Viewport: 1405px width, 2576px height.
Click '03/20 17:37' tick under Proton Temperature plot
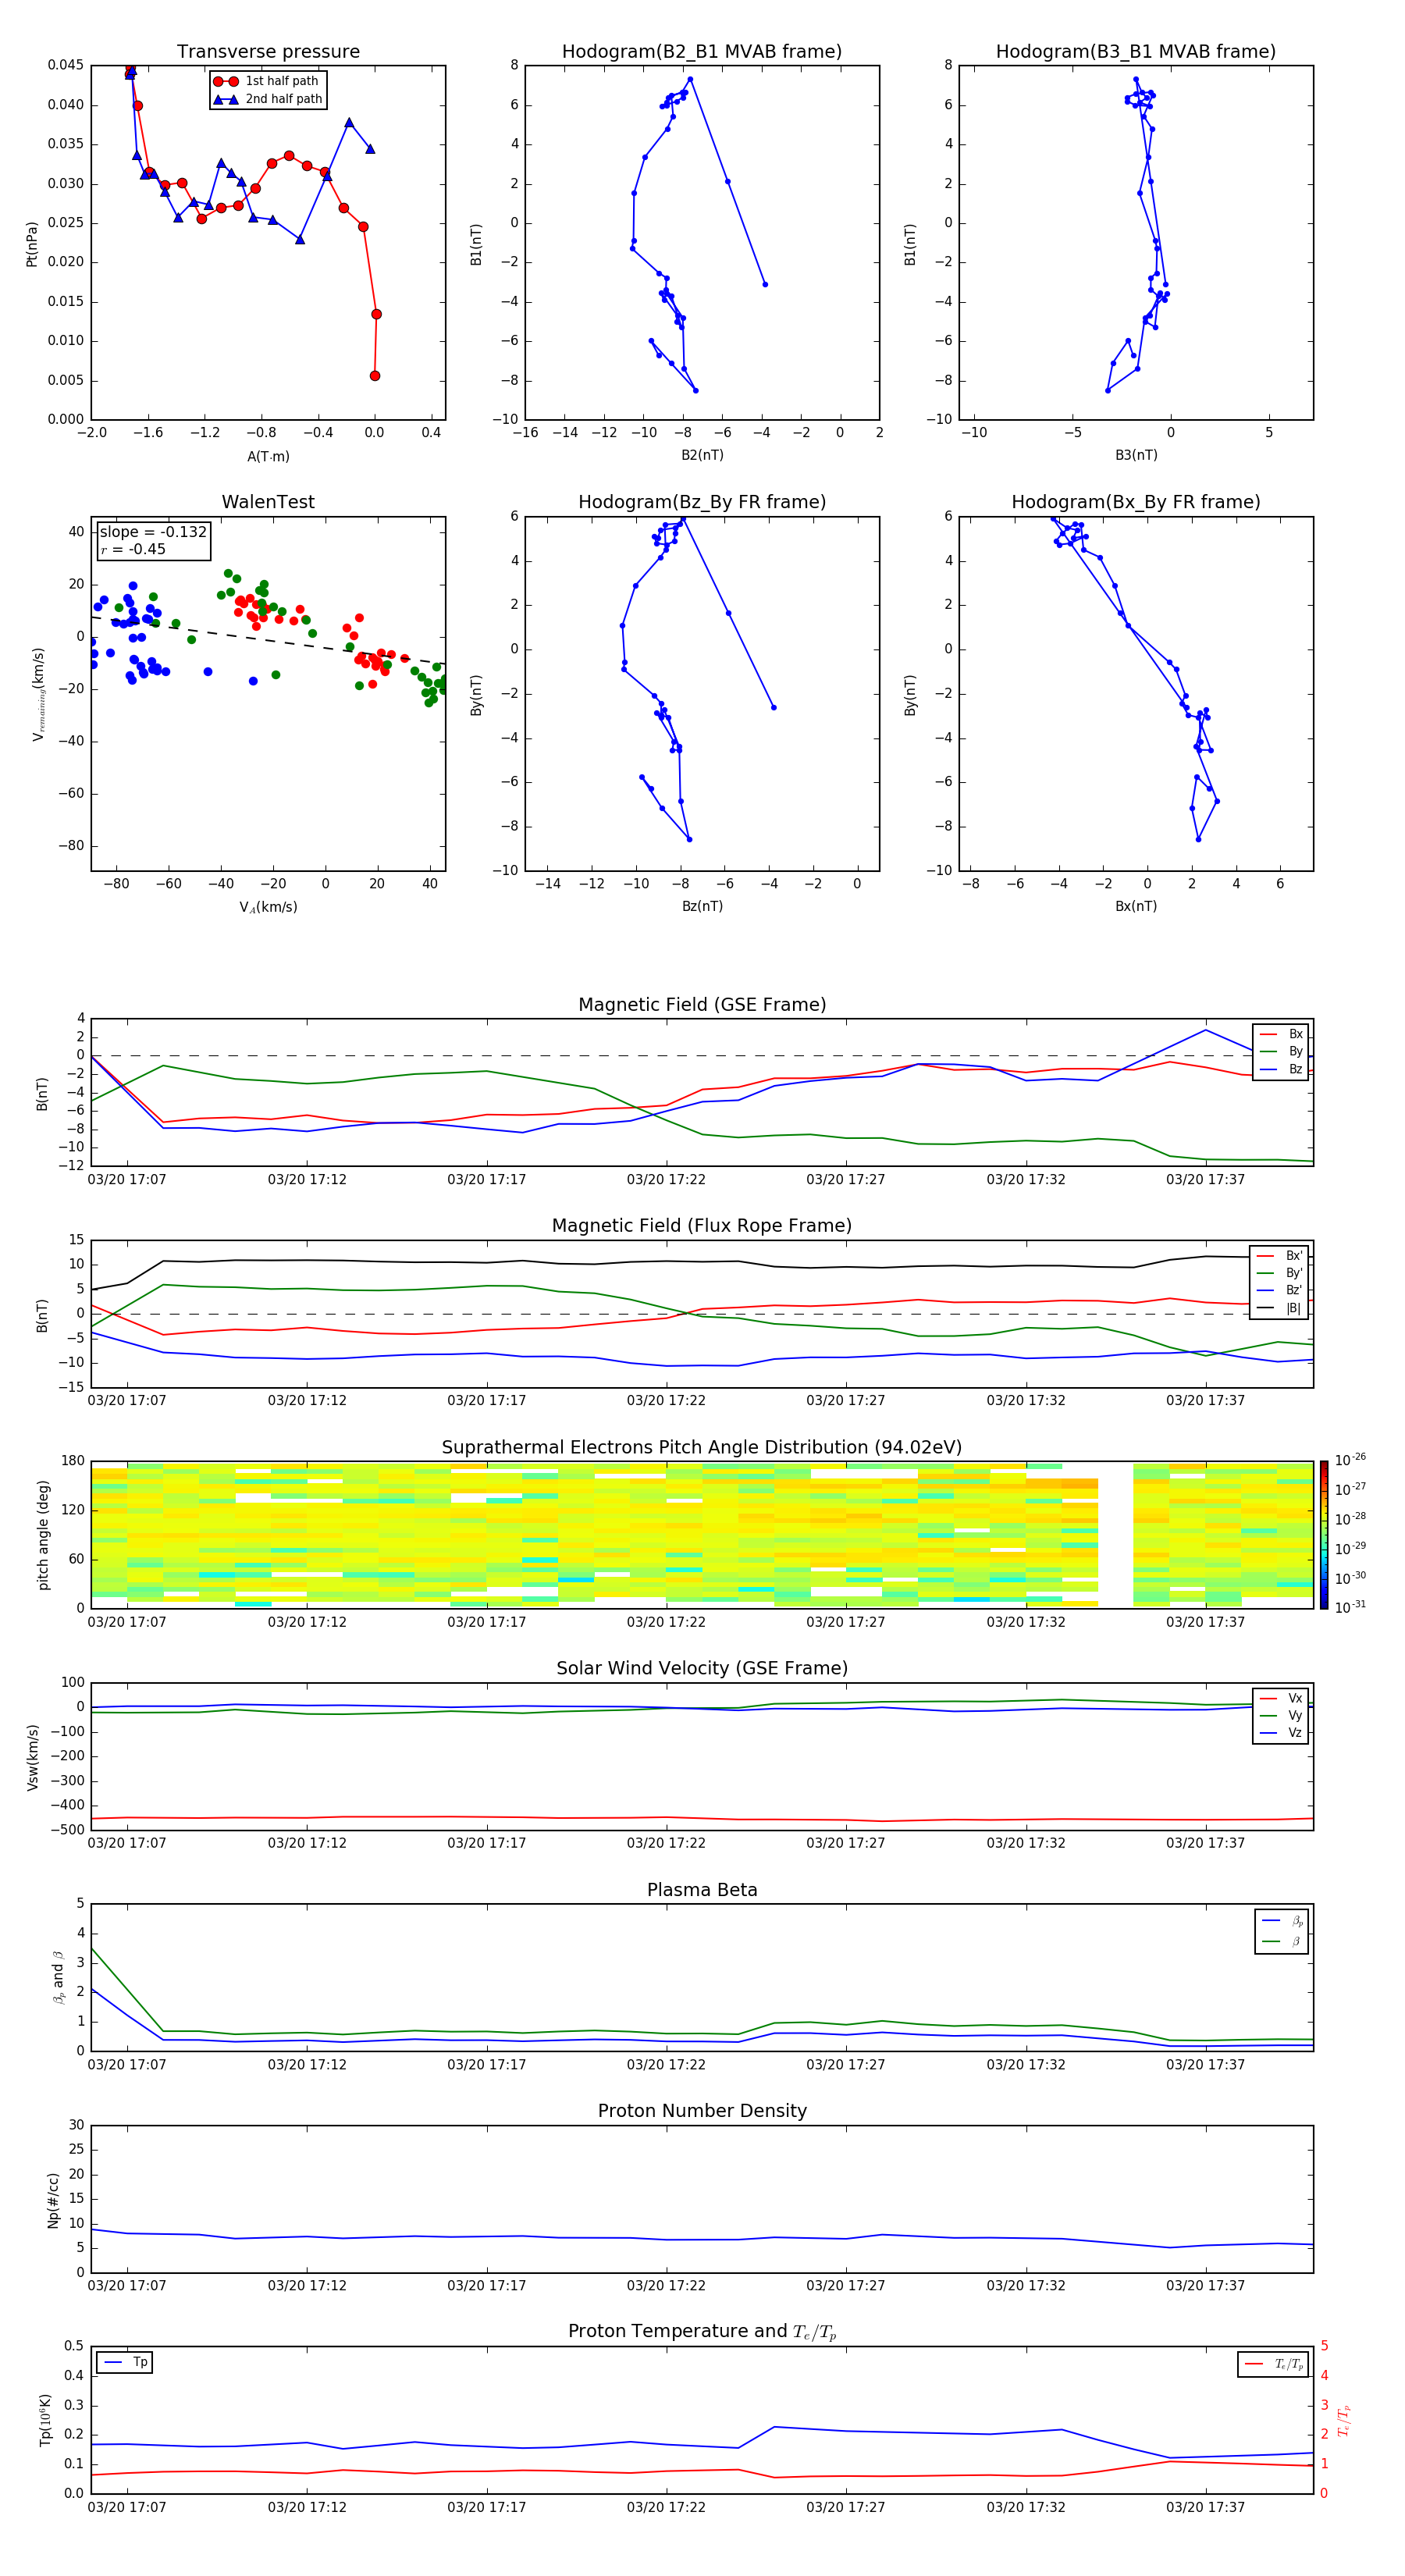(x=1205, y=2507)
